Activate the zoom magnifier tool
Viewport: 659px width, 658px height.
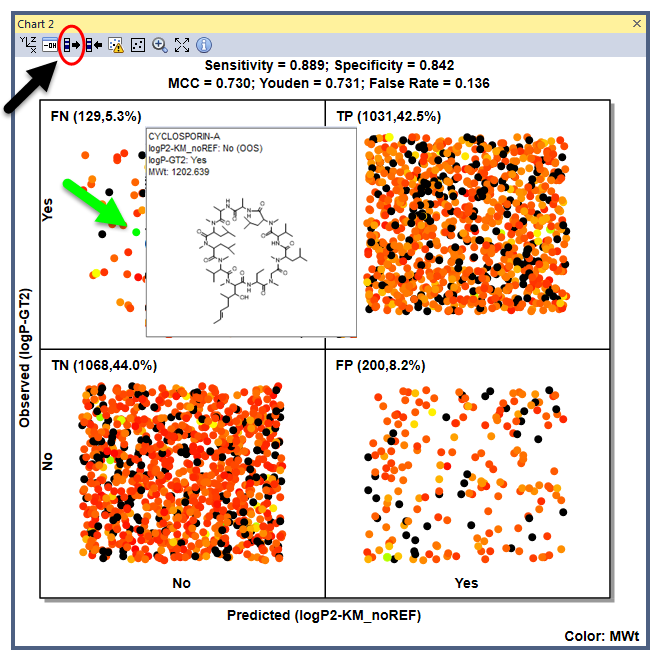click(160, 45)
